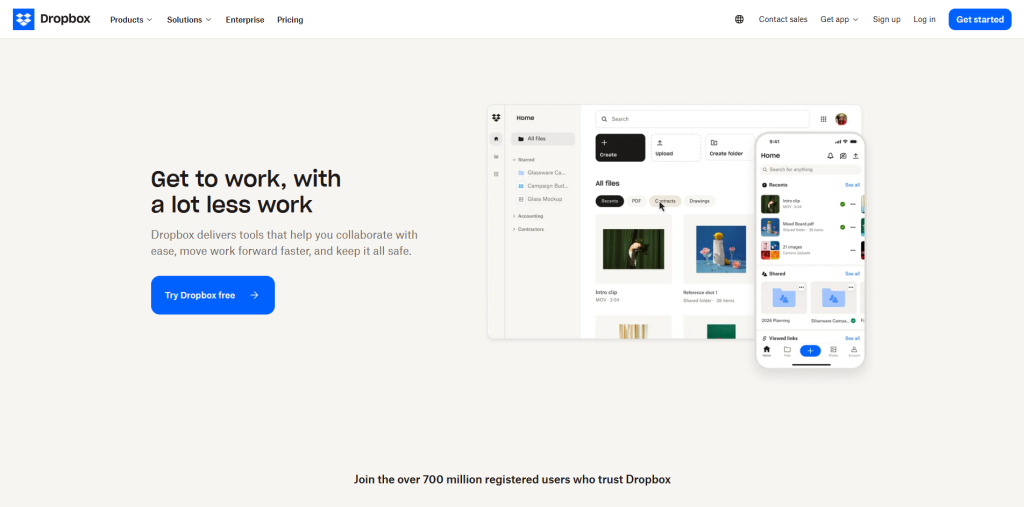Viewport: 1024px width, 507px height.
Task: Tap the Home tab icon in phone bottom bar
Action: [x=767, y=351]
